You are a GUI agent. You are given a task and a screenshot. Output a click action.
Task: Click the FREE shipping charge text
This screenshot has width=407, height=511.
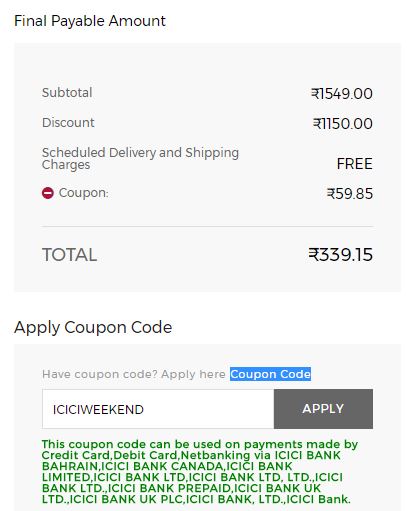pyautogui.click(x=355, y=164)
